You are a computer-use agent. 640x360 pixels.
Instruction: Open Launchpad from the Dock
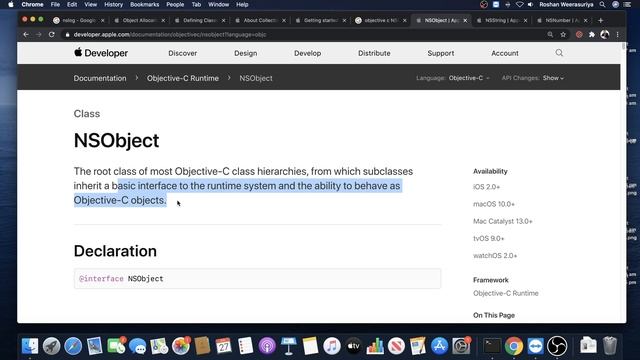pyautogui.click(x=51, y=346)
